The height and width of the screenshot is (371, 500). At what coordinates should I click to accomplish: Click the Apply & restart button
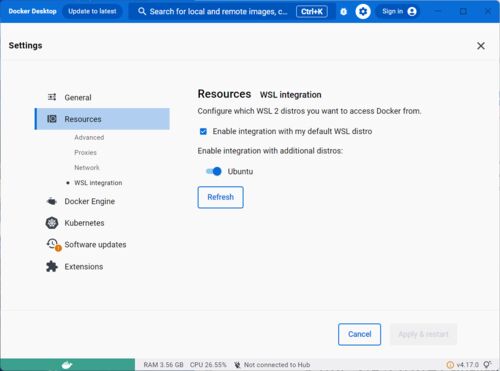click(423, 334)
